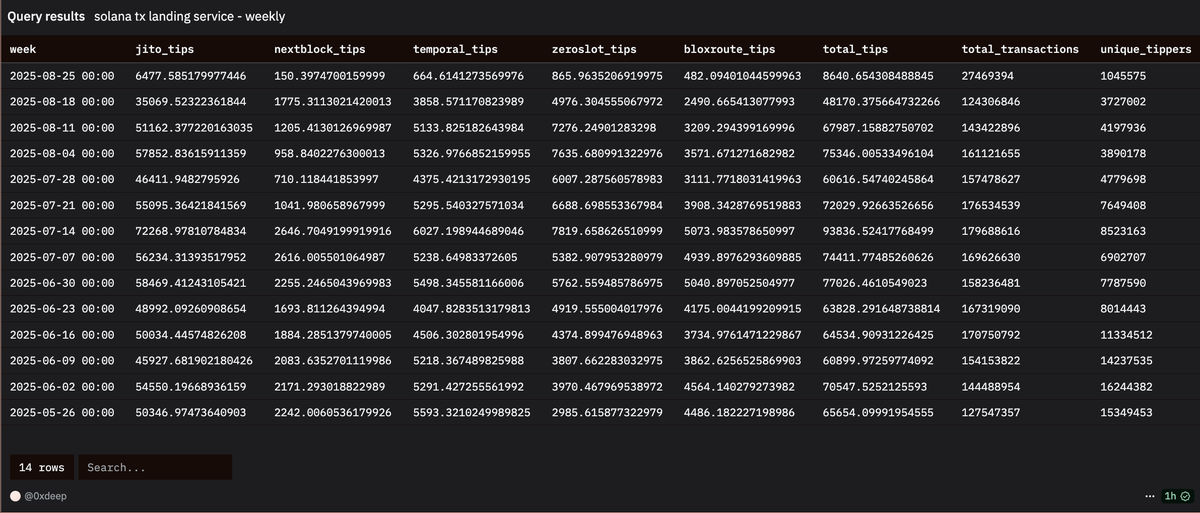Select the 'Query results' heading
Image resolution: width=1200 pixels, height=513 pixels.
tap(47, 18)
